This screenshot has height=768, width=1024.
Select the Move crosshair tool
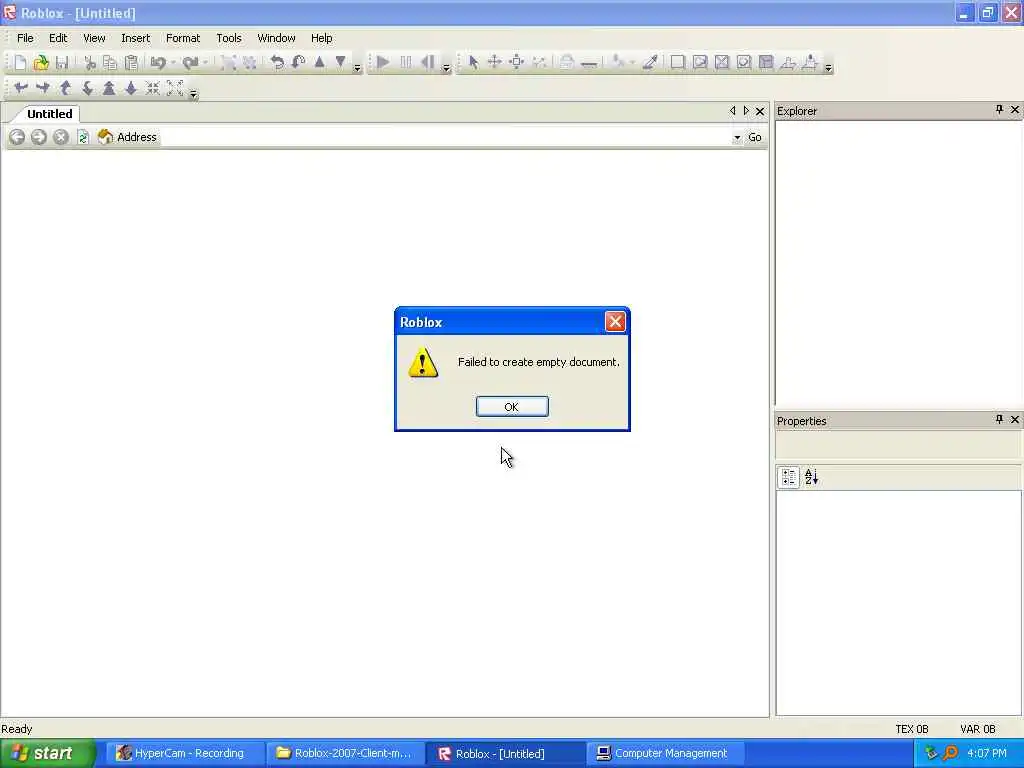tap(495, 62)
